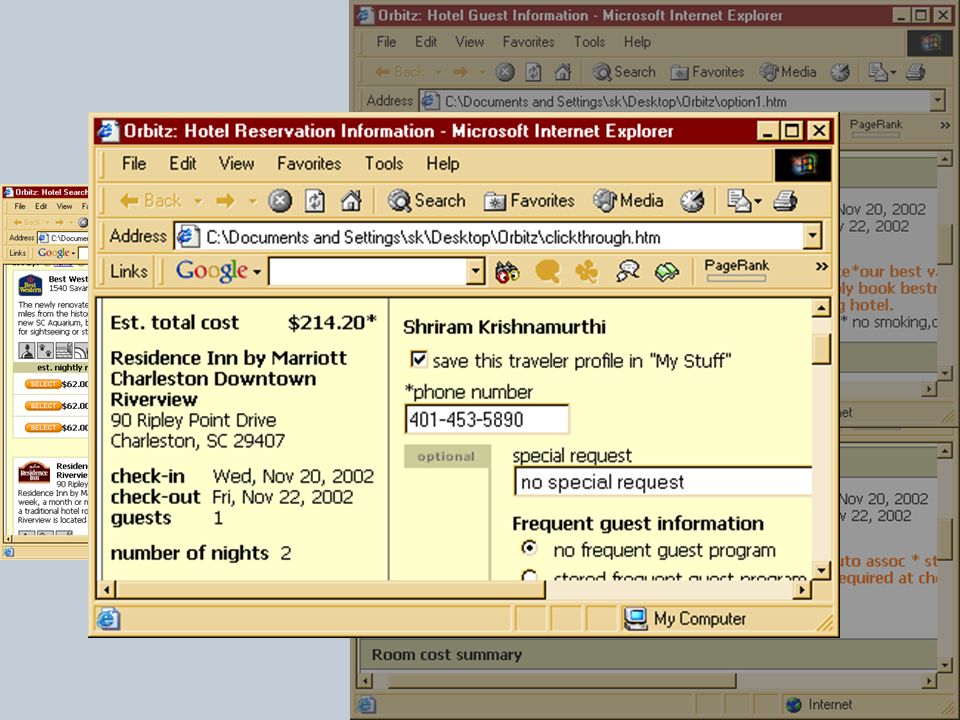
Task: Expand the Google search box history dropdown
Action: click(476, 271)
